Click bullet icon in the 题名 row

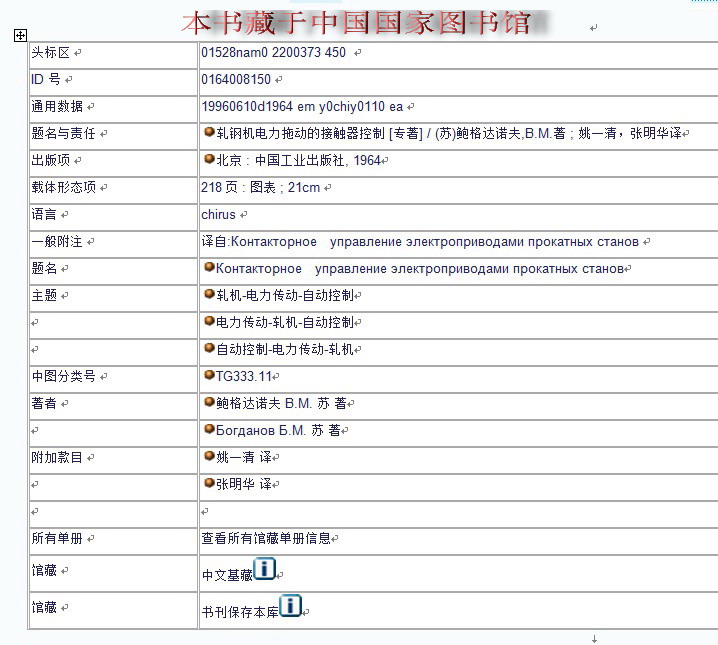[x=209, y=267]
